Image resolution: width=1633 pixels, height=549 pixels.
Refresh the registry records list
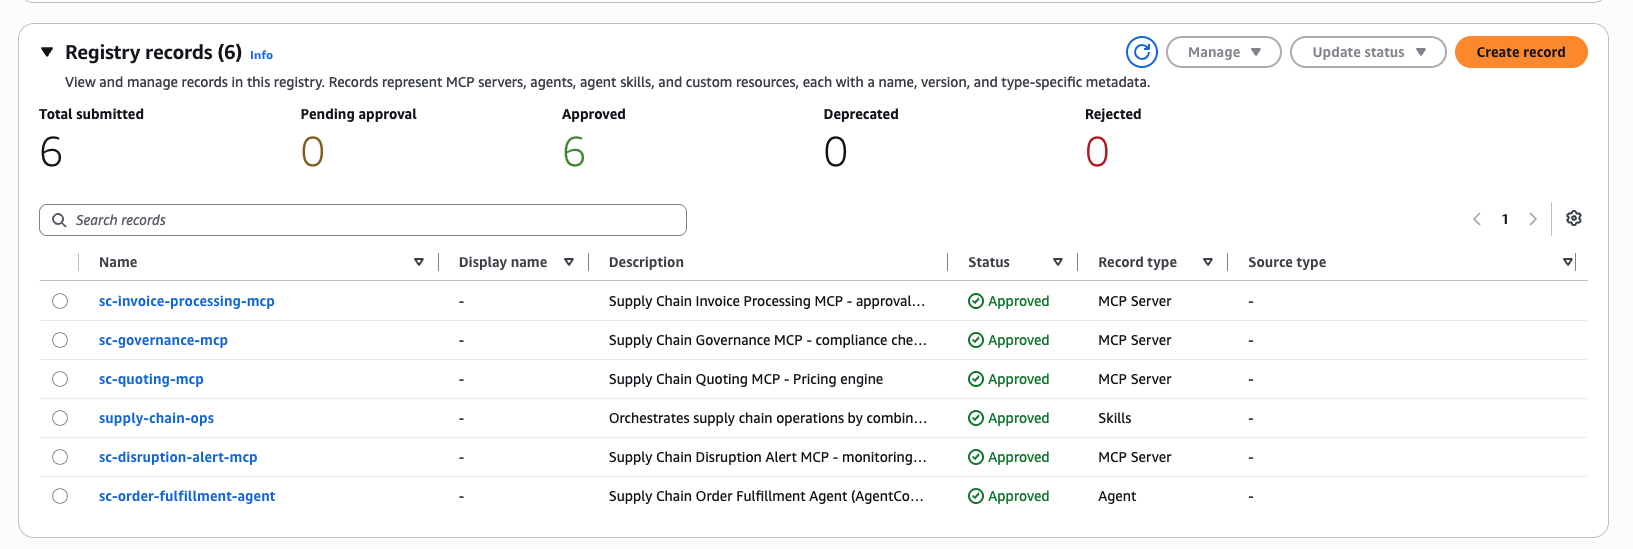pyautogui.click(x=1141, y=52)
